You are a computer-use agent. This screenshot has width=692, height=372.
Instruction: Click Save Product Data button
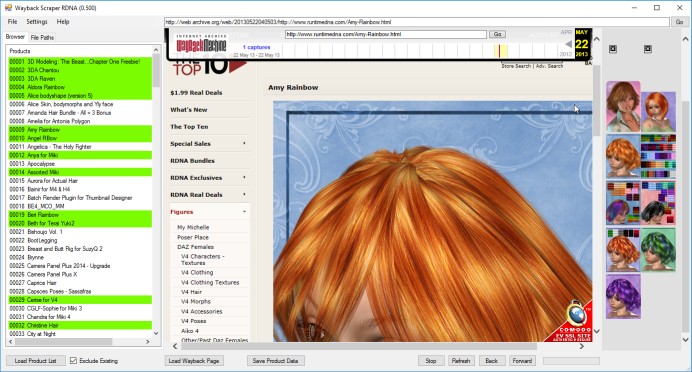275,361
